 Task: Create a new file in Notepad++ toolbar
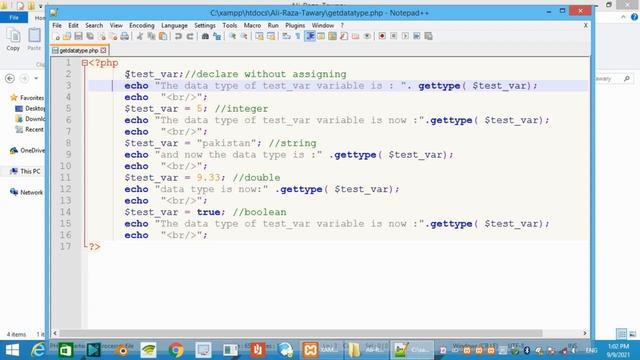coord(57,36)
